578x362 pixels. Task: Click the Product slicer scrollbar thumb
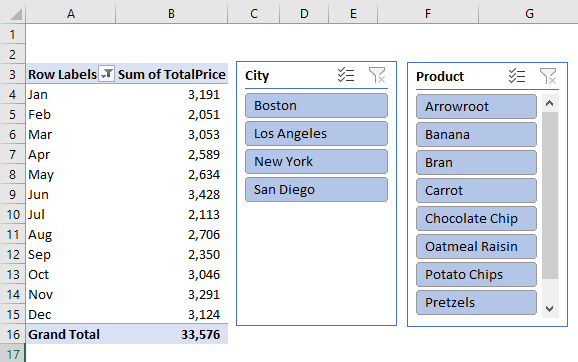point(550,195)
